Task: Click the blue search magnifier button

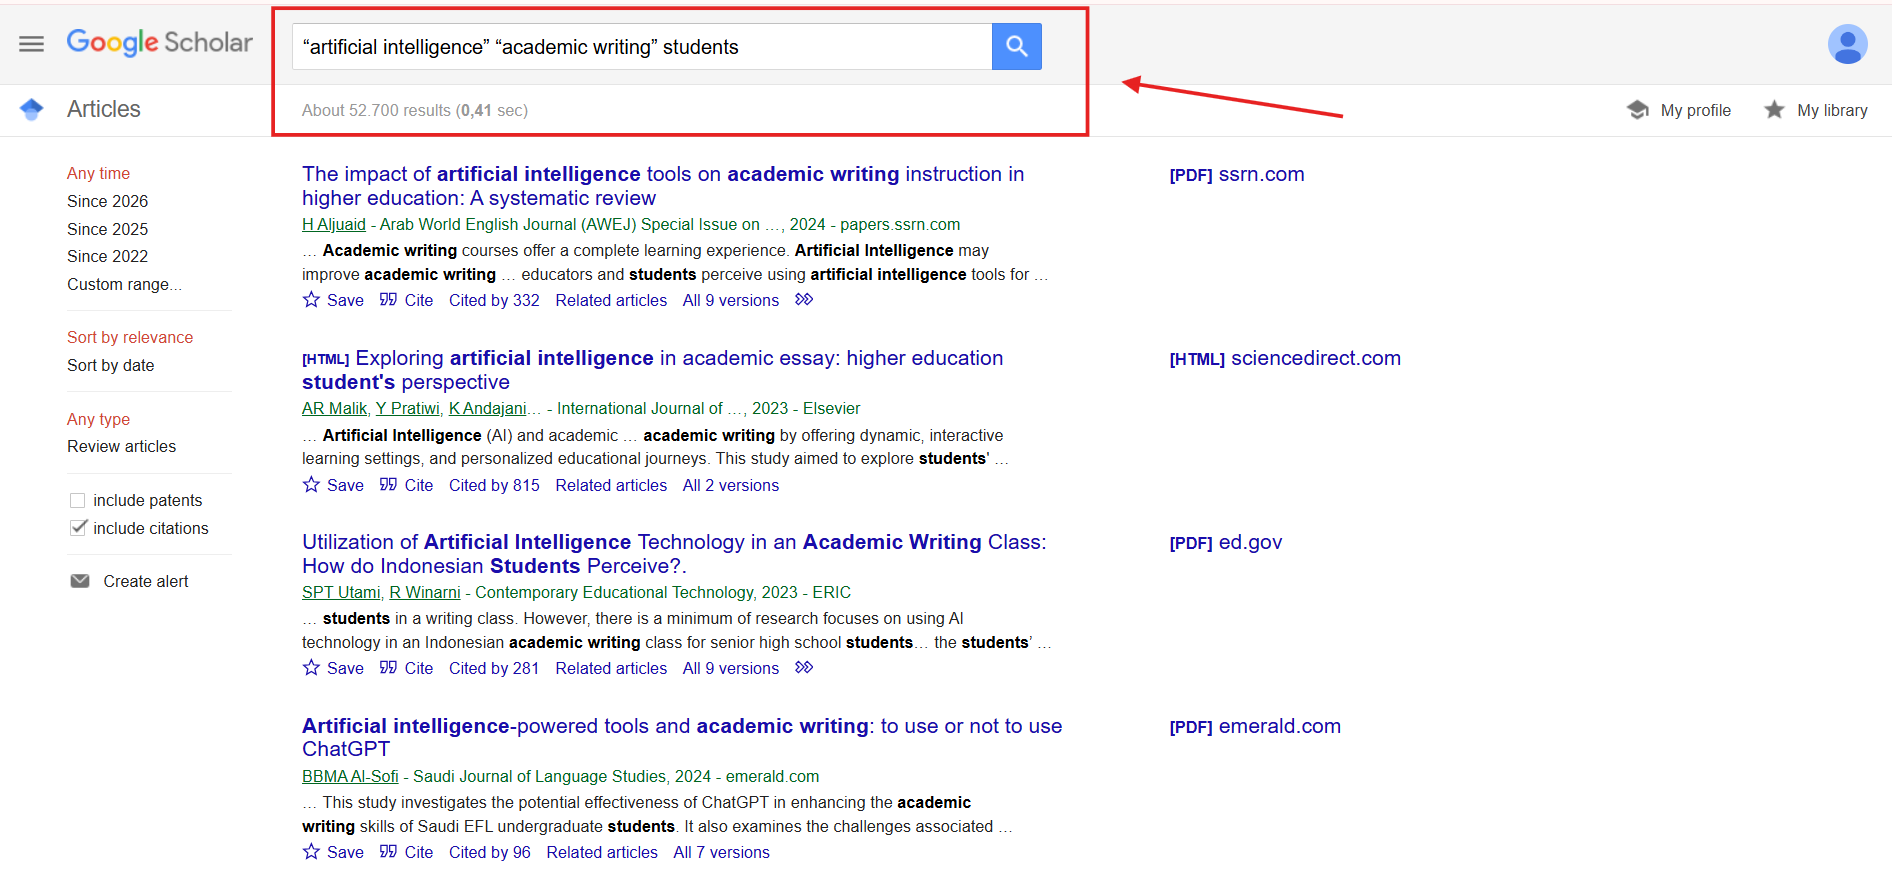Action: tap(1016, 46)
